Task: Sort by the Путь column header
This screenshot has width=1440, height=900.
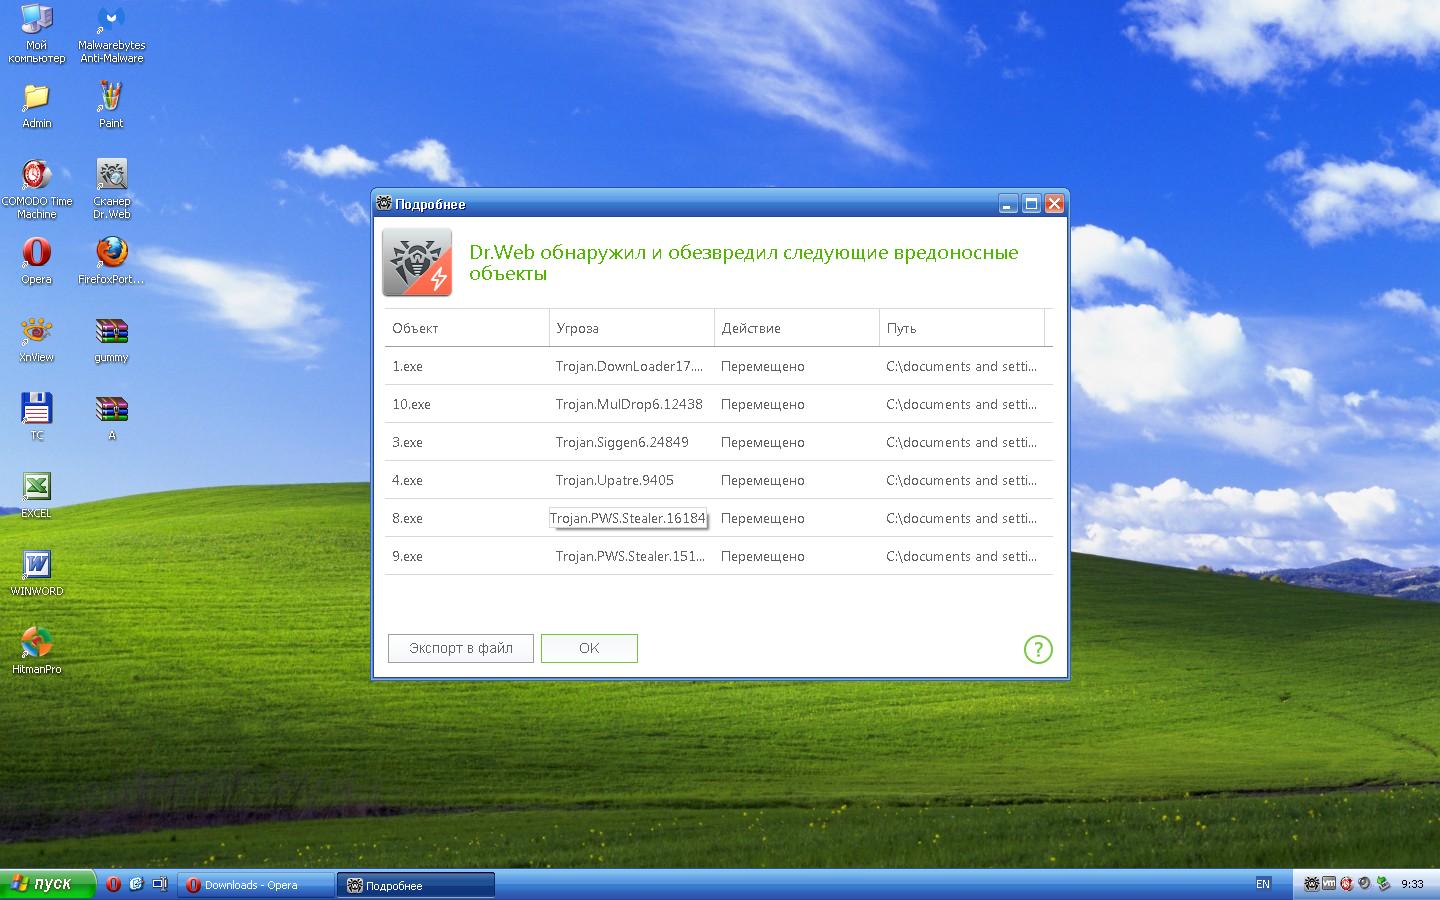Action: [962, 328]
